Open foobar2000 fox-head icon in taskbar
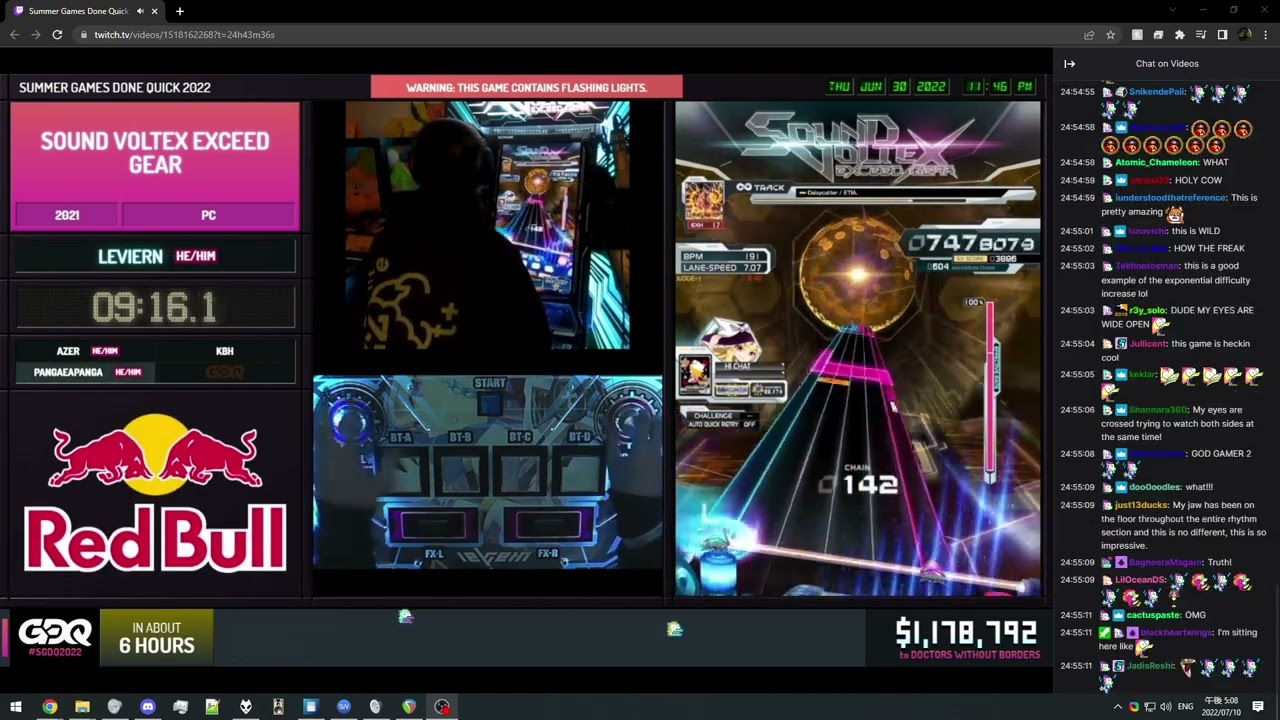 [x=245, y=707]
